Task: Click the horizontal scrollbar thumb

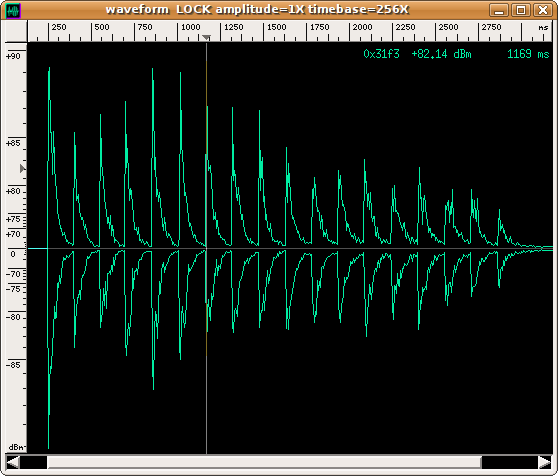Action: coord(264,462)
